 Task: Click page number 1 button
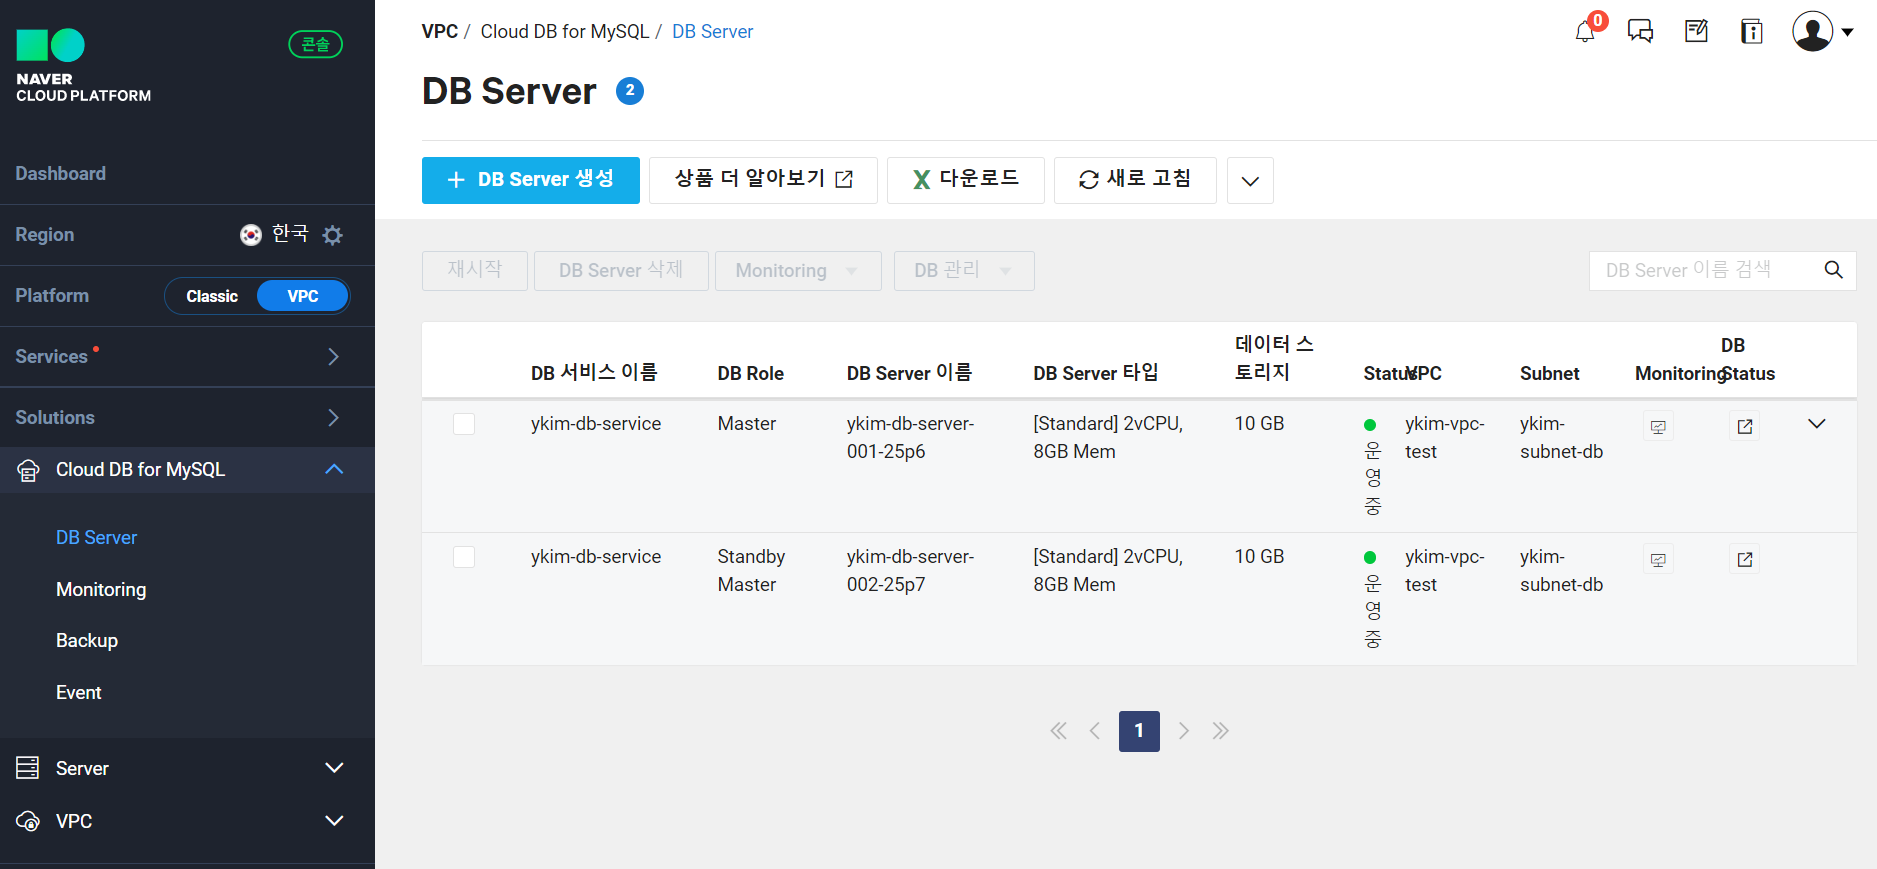(1139, 731)
